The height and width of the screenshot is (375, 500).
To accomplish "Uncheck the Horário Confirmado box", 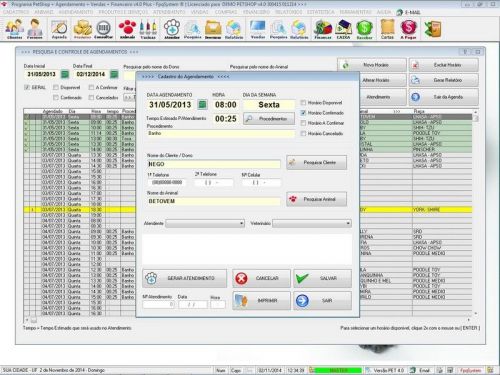I will (x=303, y=113).
